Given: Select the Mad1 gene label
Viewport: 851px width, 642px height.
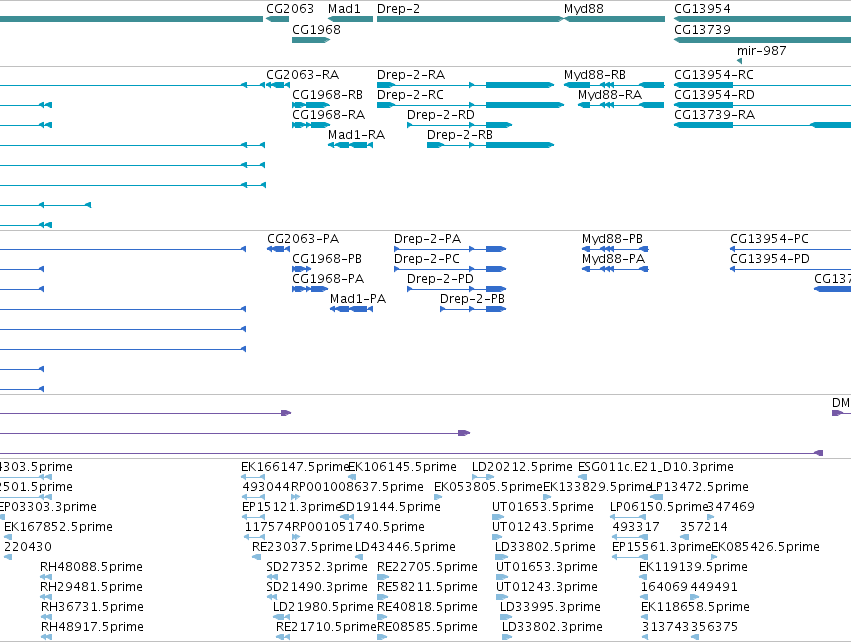Looking at the screenshot, I should click(x=344, y=9).
